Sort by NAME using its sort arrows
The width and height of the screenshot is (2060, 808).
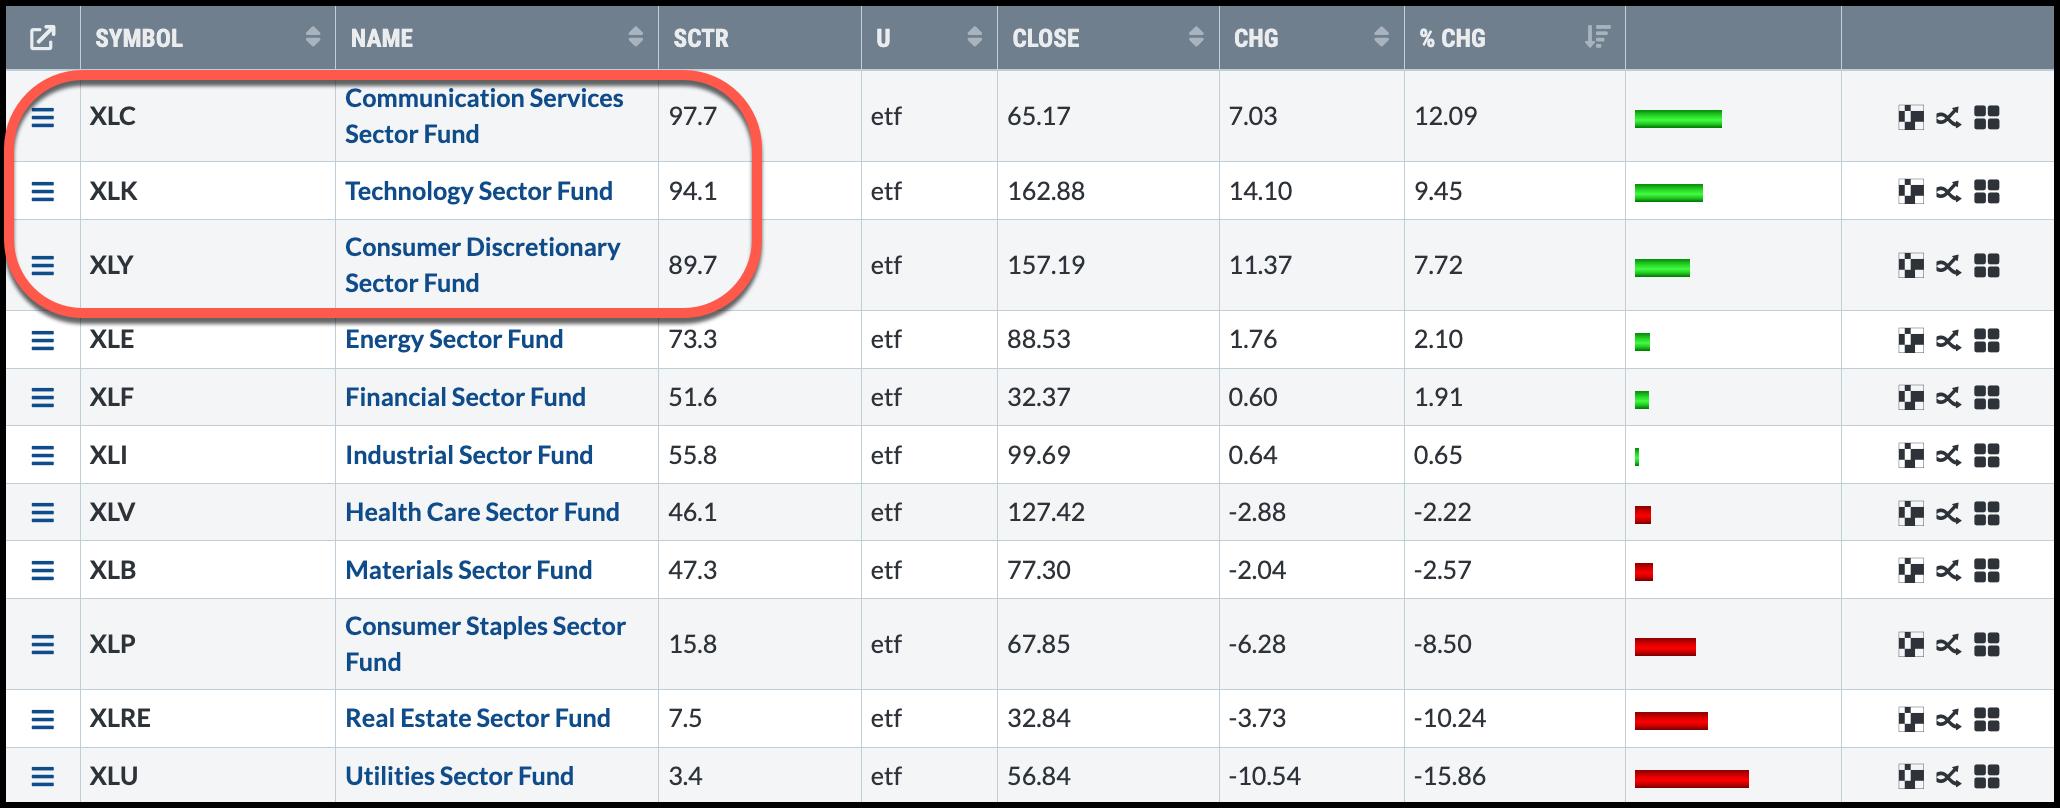pos(635,38)
